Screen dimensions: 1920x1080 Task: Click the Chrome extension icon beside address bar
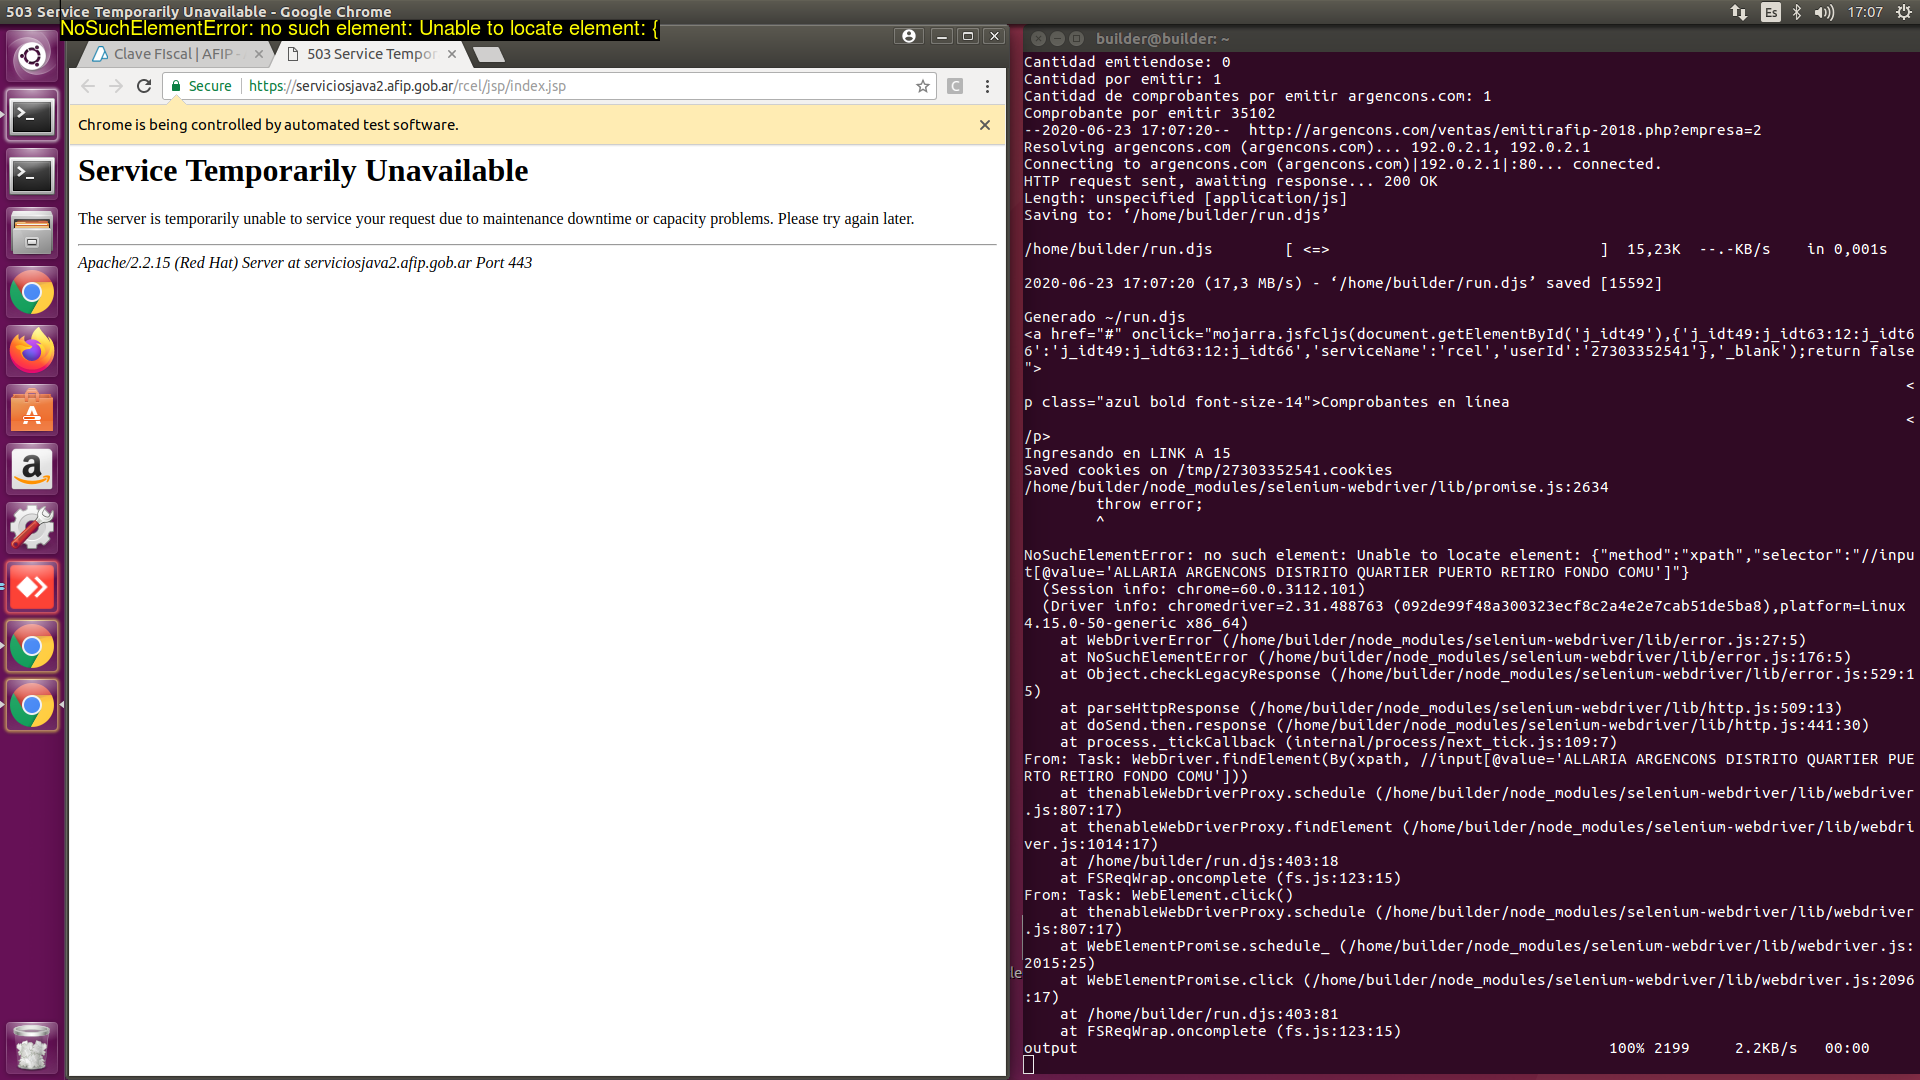[955, 86]
